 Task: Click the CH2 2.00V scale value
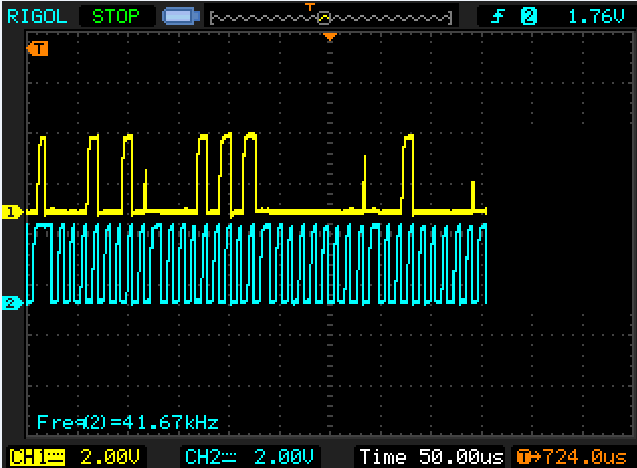(x=284, y=457)
